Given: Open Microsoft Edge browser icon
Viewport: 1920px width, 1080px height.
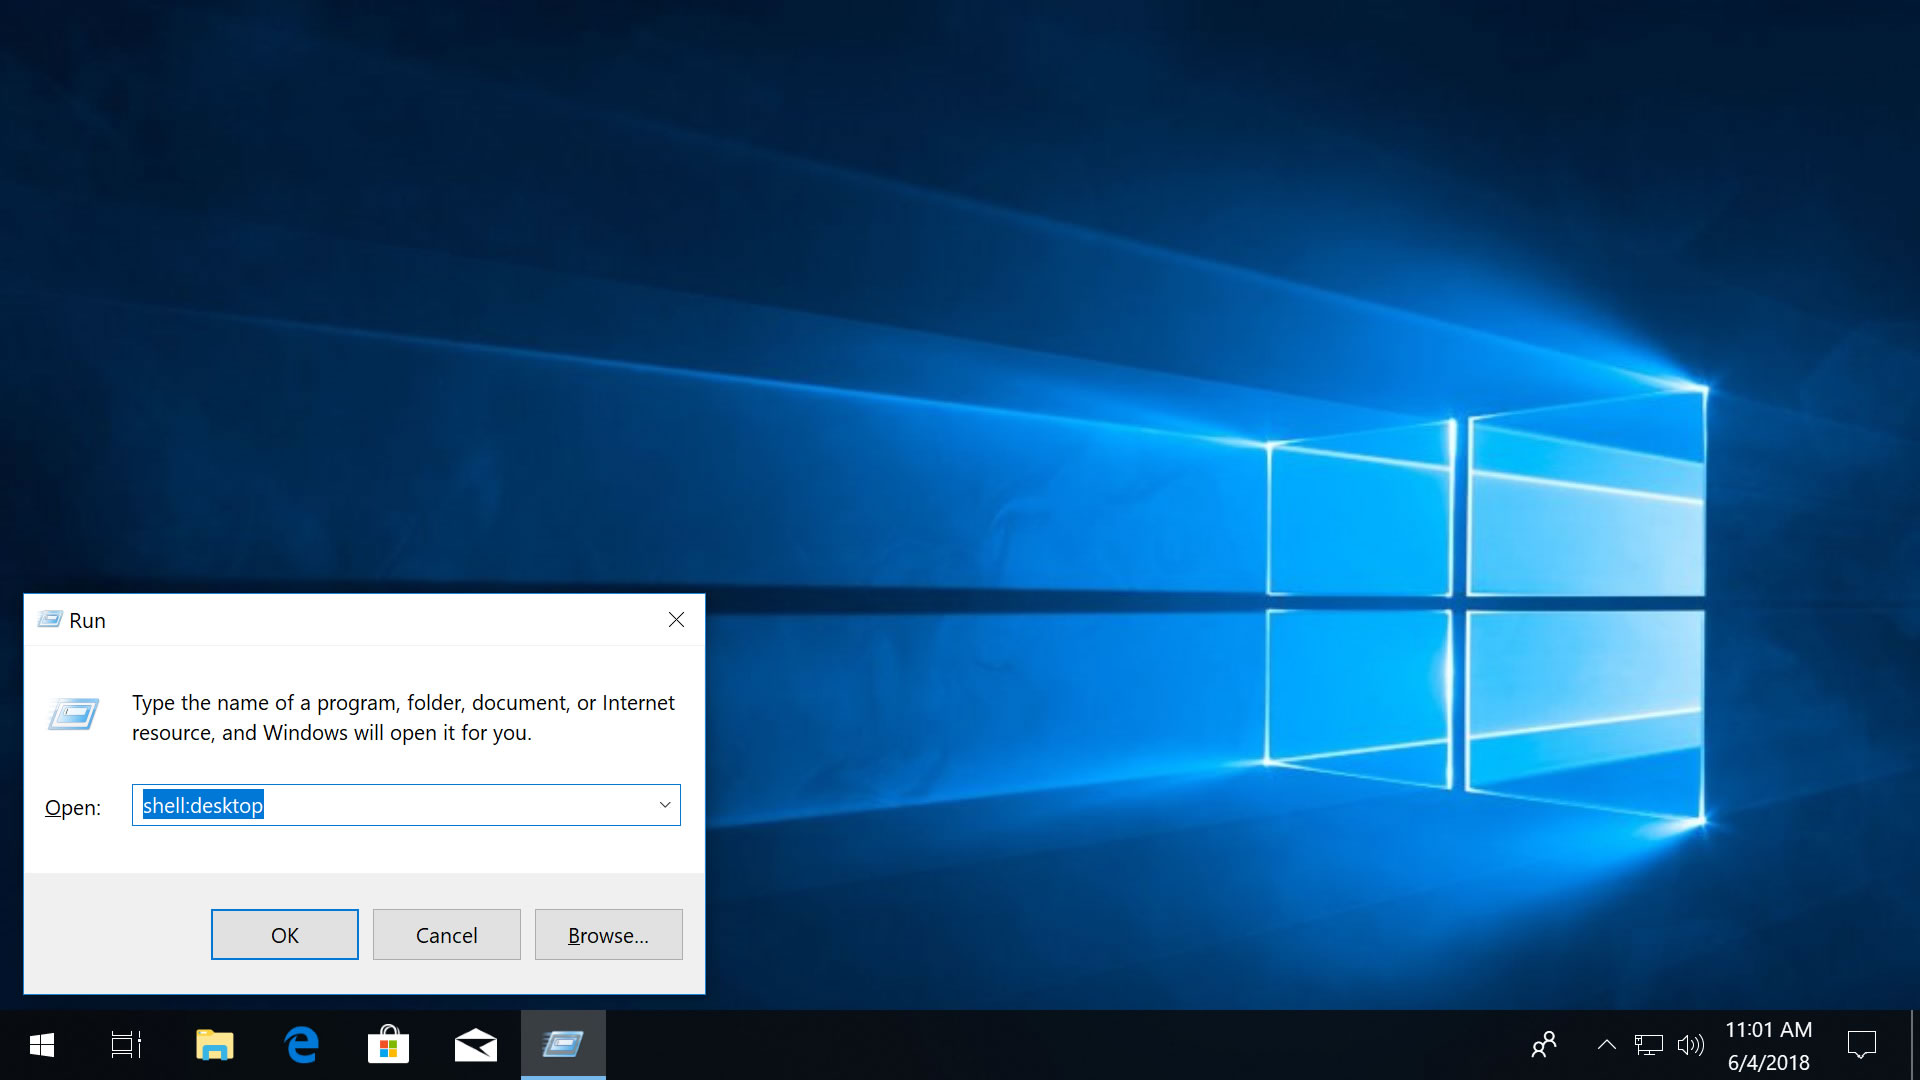Looking at the screenshot, I should coord(301,1045).
